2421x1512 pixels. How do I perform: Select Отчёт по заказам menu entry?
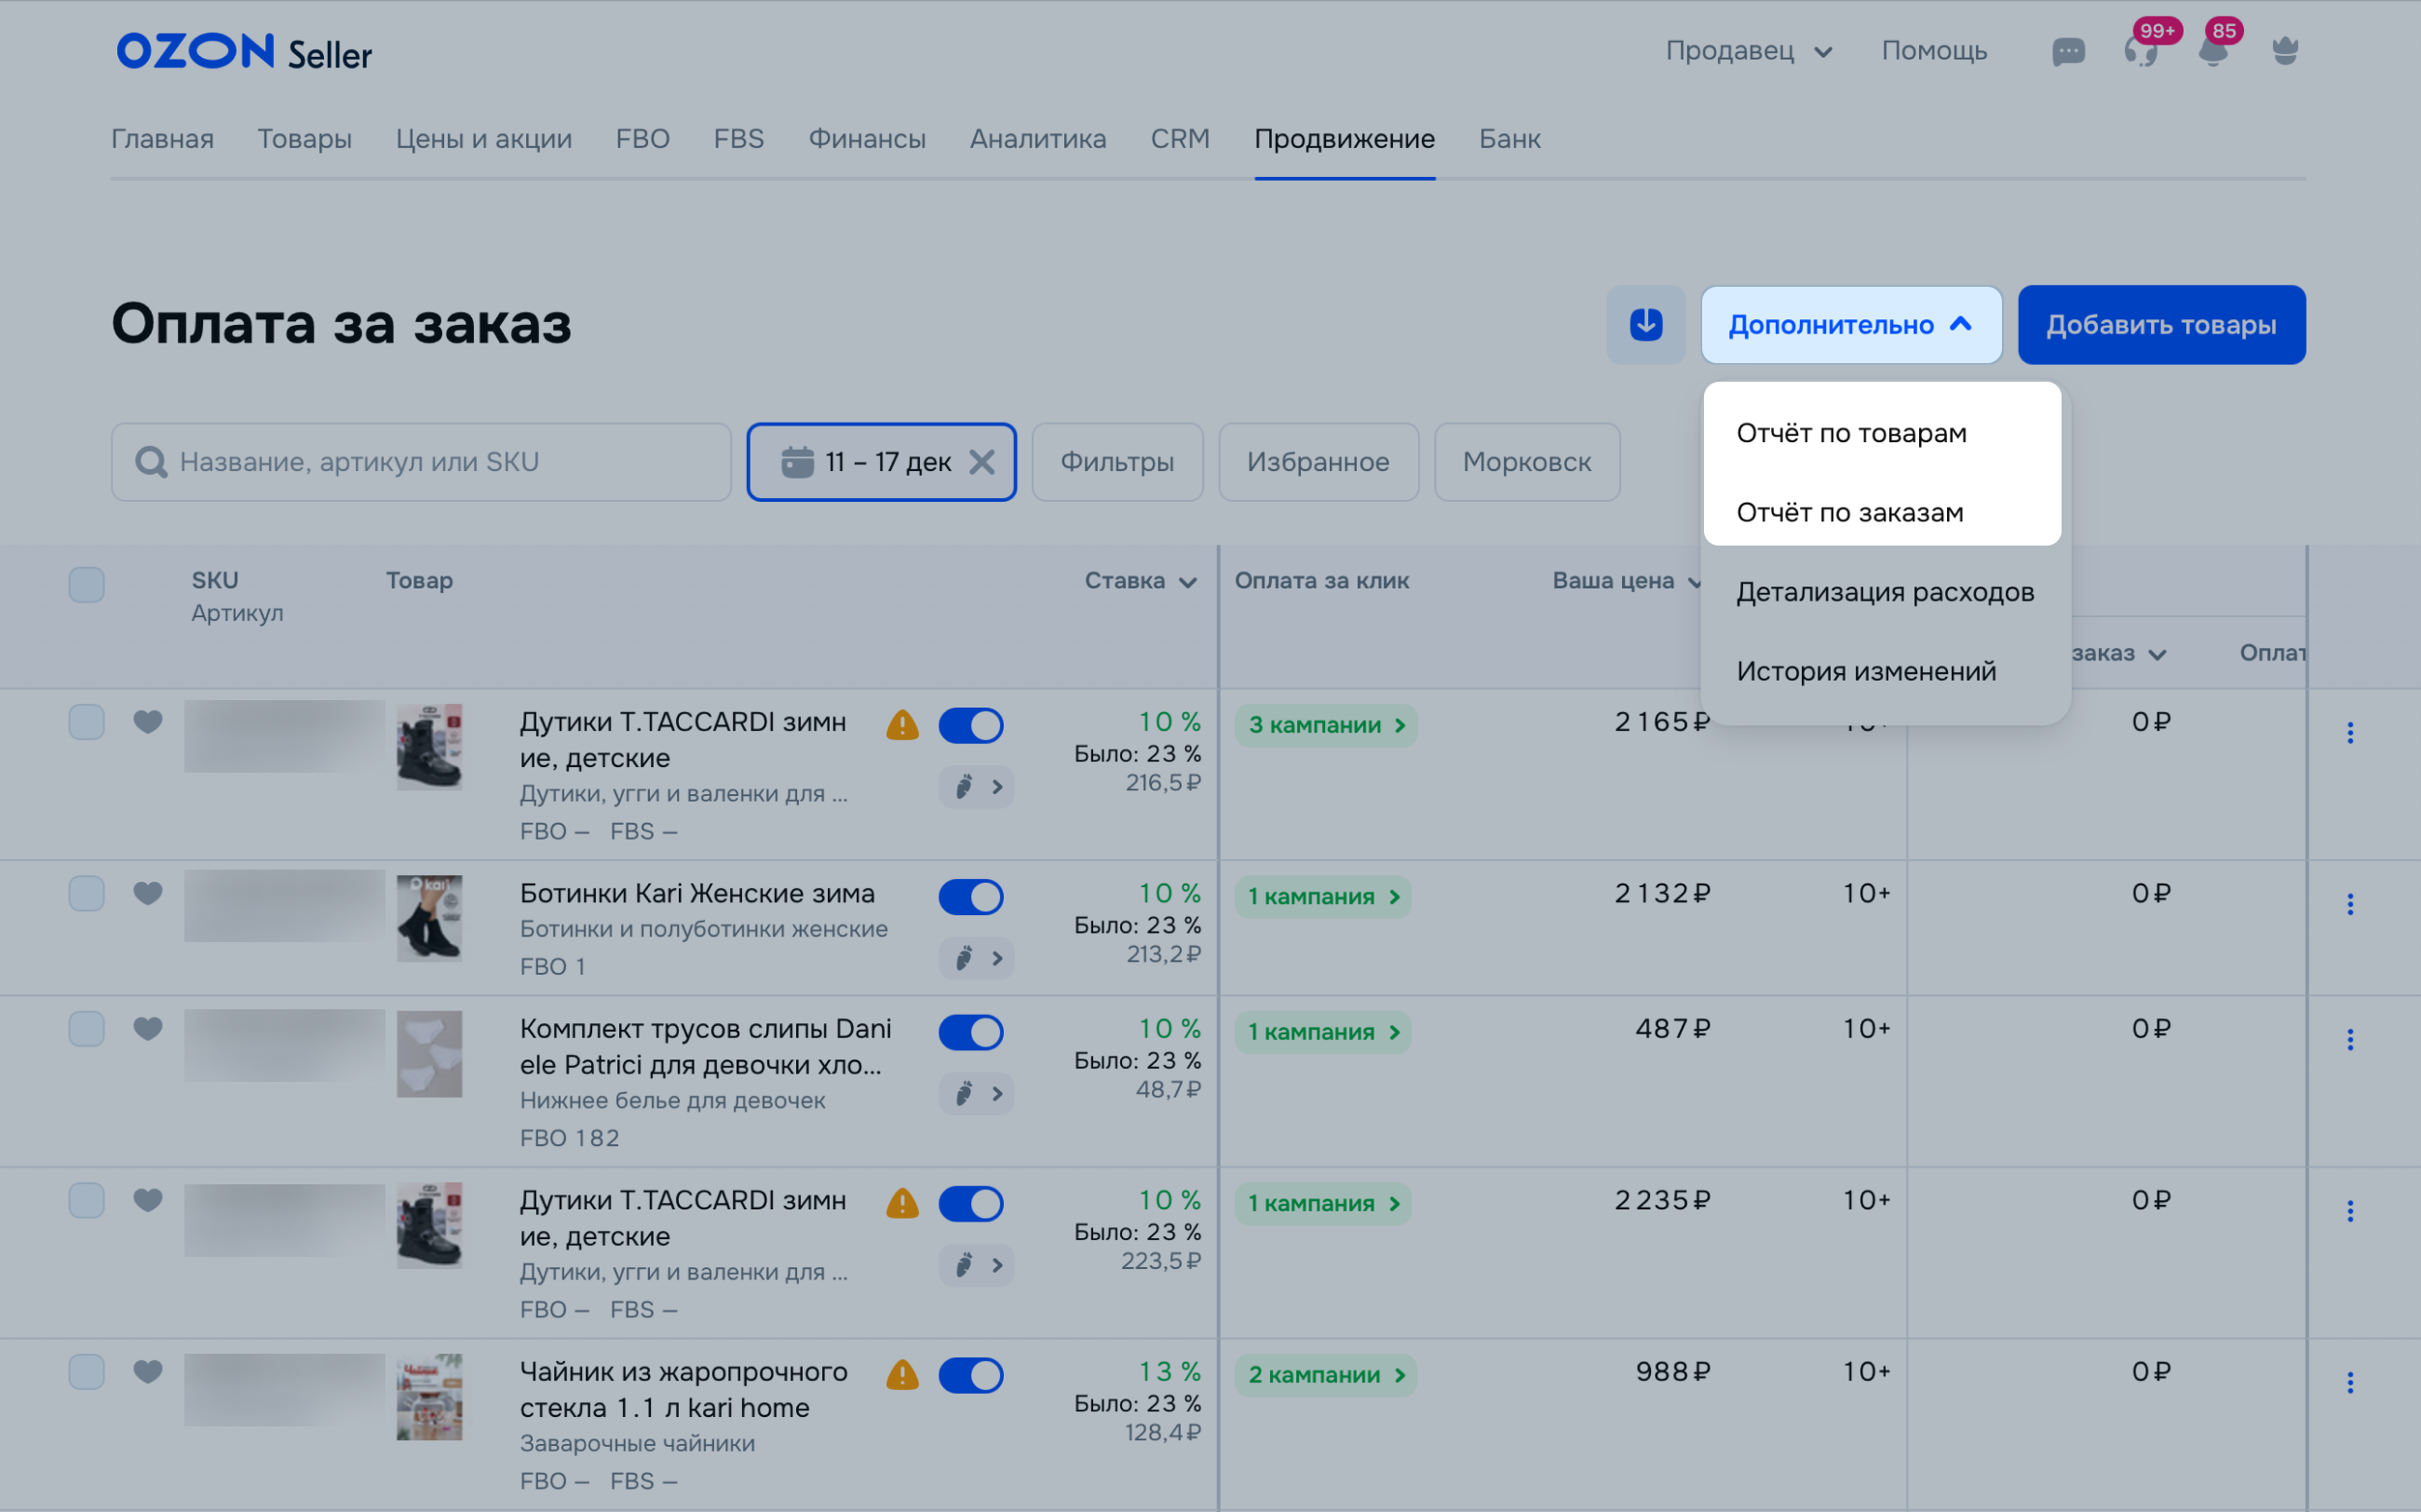pos(1849,513)
